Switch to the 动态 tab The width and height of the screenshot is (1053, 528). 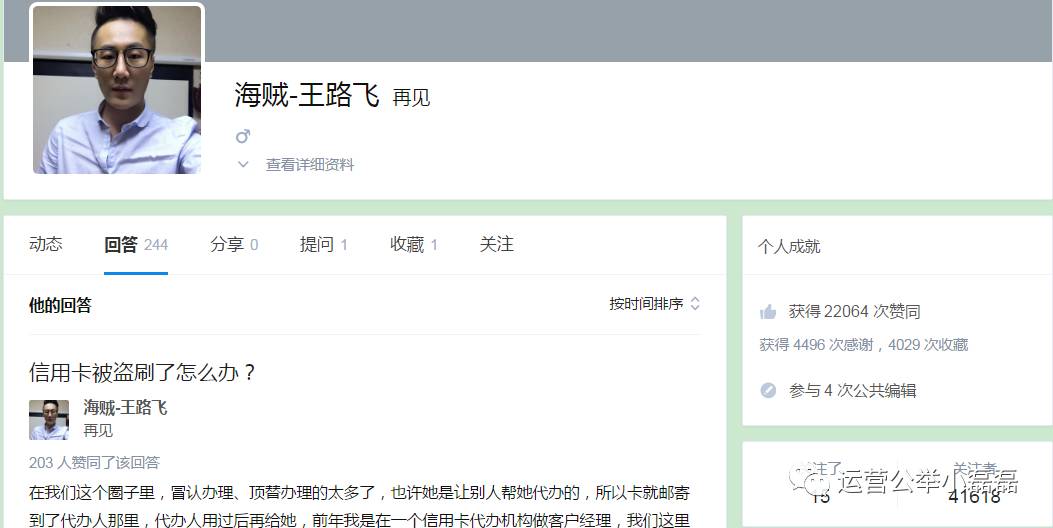(x=46, y=244)
